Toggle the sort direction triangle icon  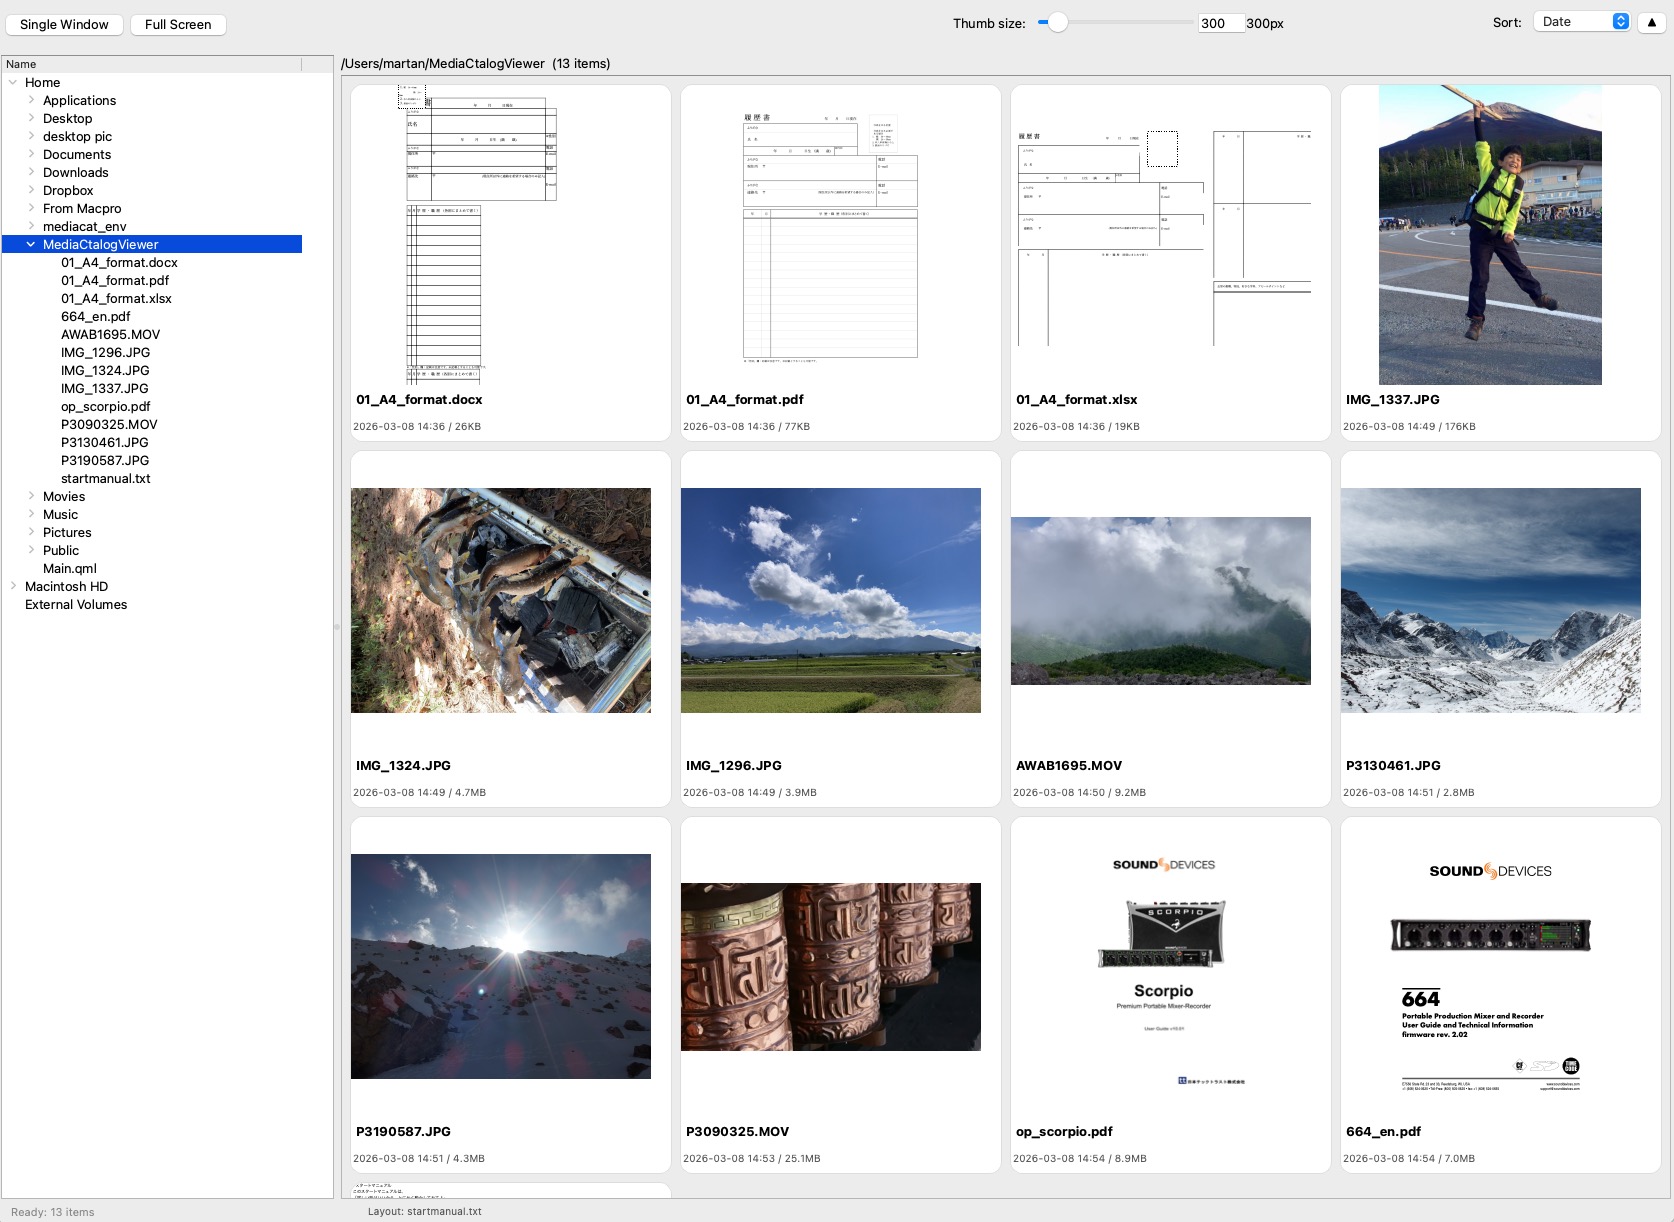(1650, 21)
